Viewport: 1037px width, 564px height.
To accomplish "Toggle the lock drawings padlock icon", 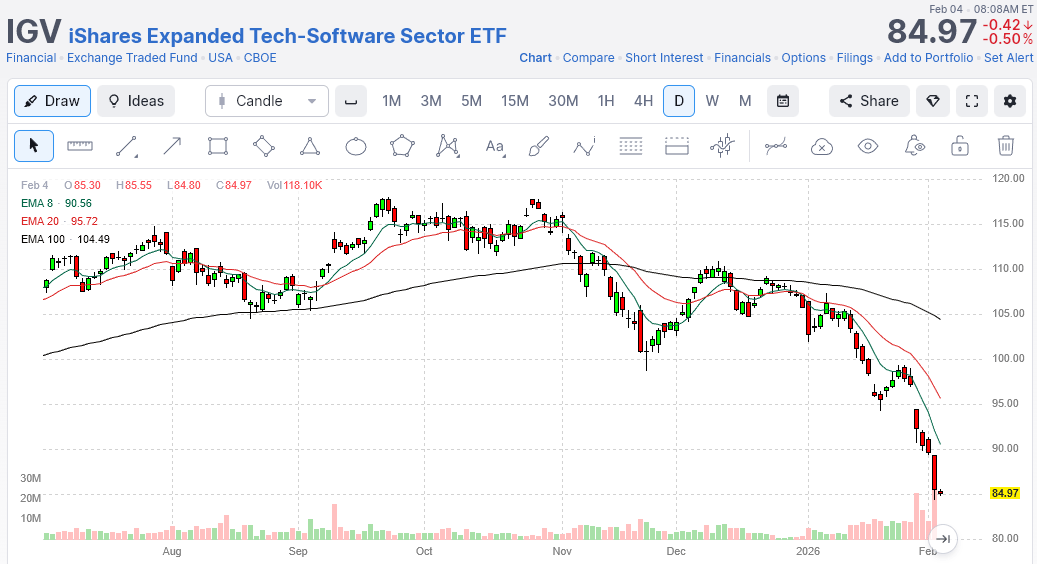I will (960, 146).
